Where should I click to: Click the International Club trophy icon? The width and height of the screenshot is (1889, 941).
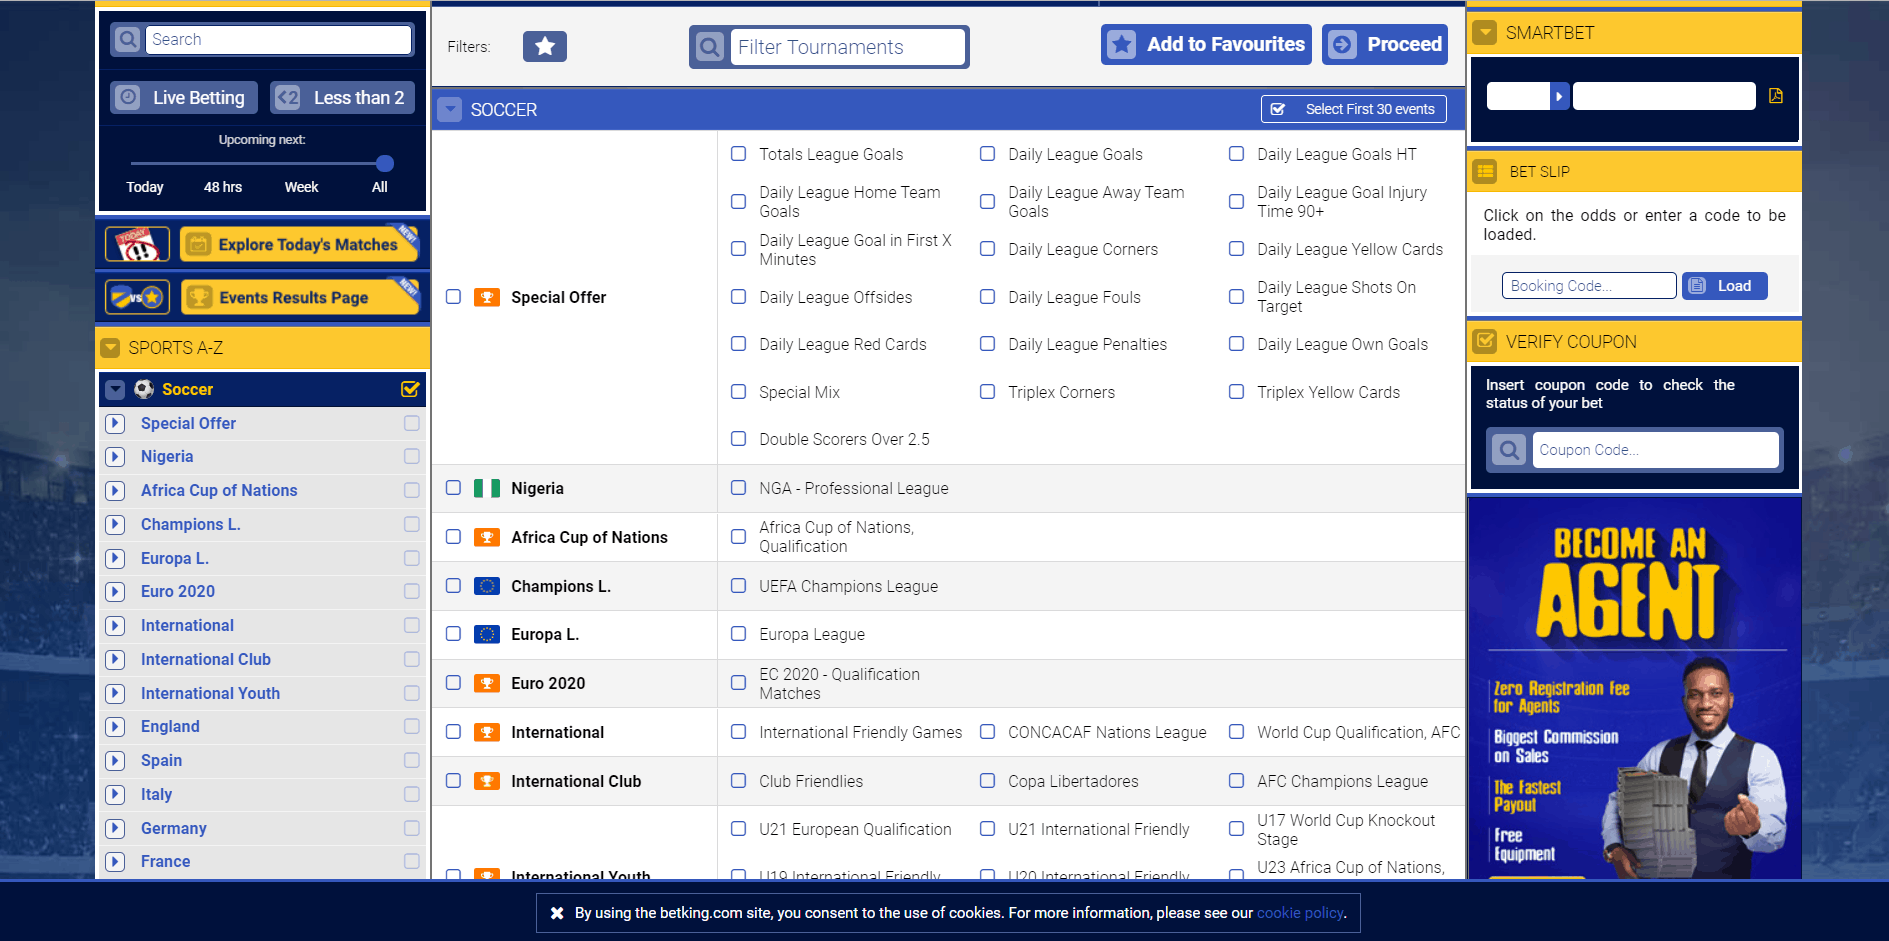click(487, 781)
